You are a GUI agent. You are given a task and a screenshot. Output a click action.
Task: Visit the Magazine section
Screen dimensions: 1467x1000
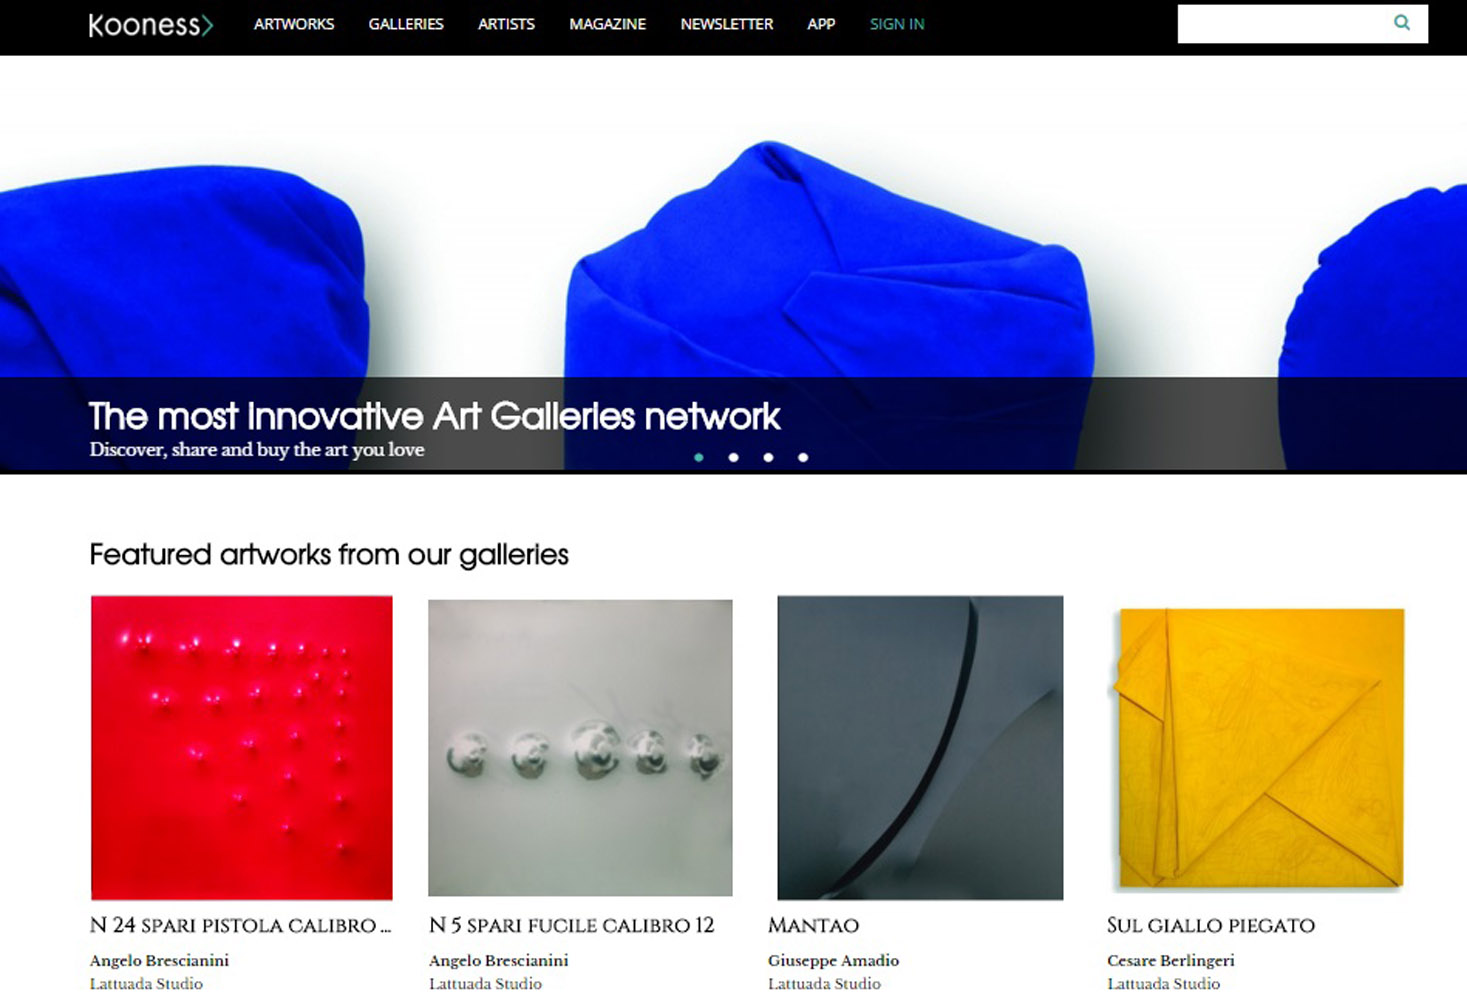click(608, 24)
